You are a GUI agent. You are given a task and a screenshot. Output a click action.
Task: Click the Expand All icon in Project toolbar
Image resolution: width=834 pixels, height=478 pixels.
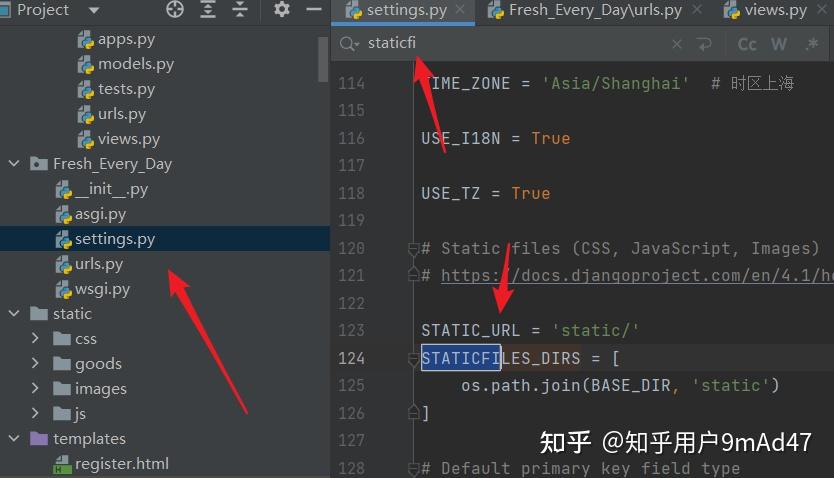(x=208, y=9)
